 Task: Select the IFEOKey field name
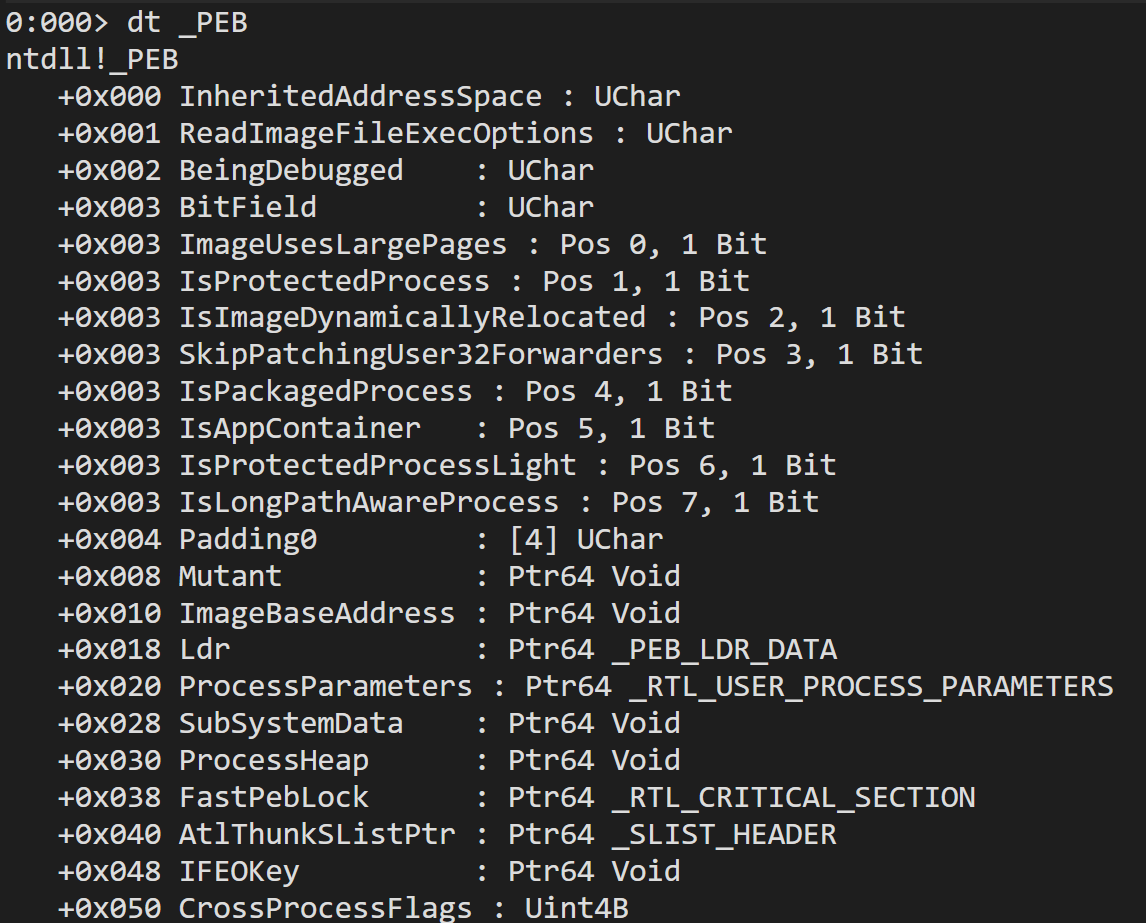(239, 871)
